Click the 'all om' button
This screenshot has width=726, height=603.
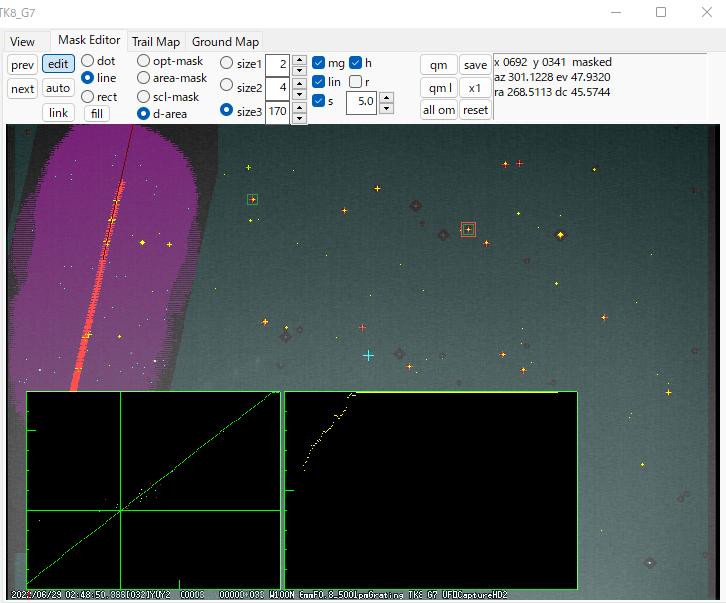pyautogui.click(x=438, y=110)
